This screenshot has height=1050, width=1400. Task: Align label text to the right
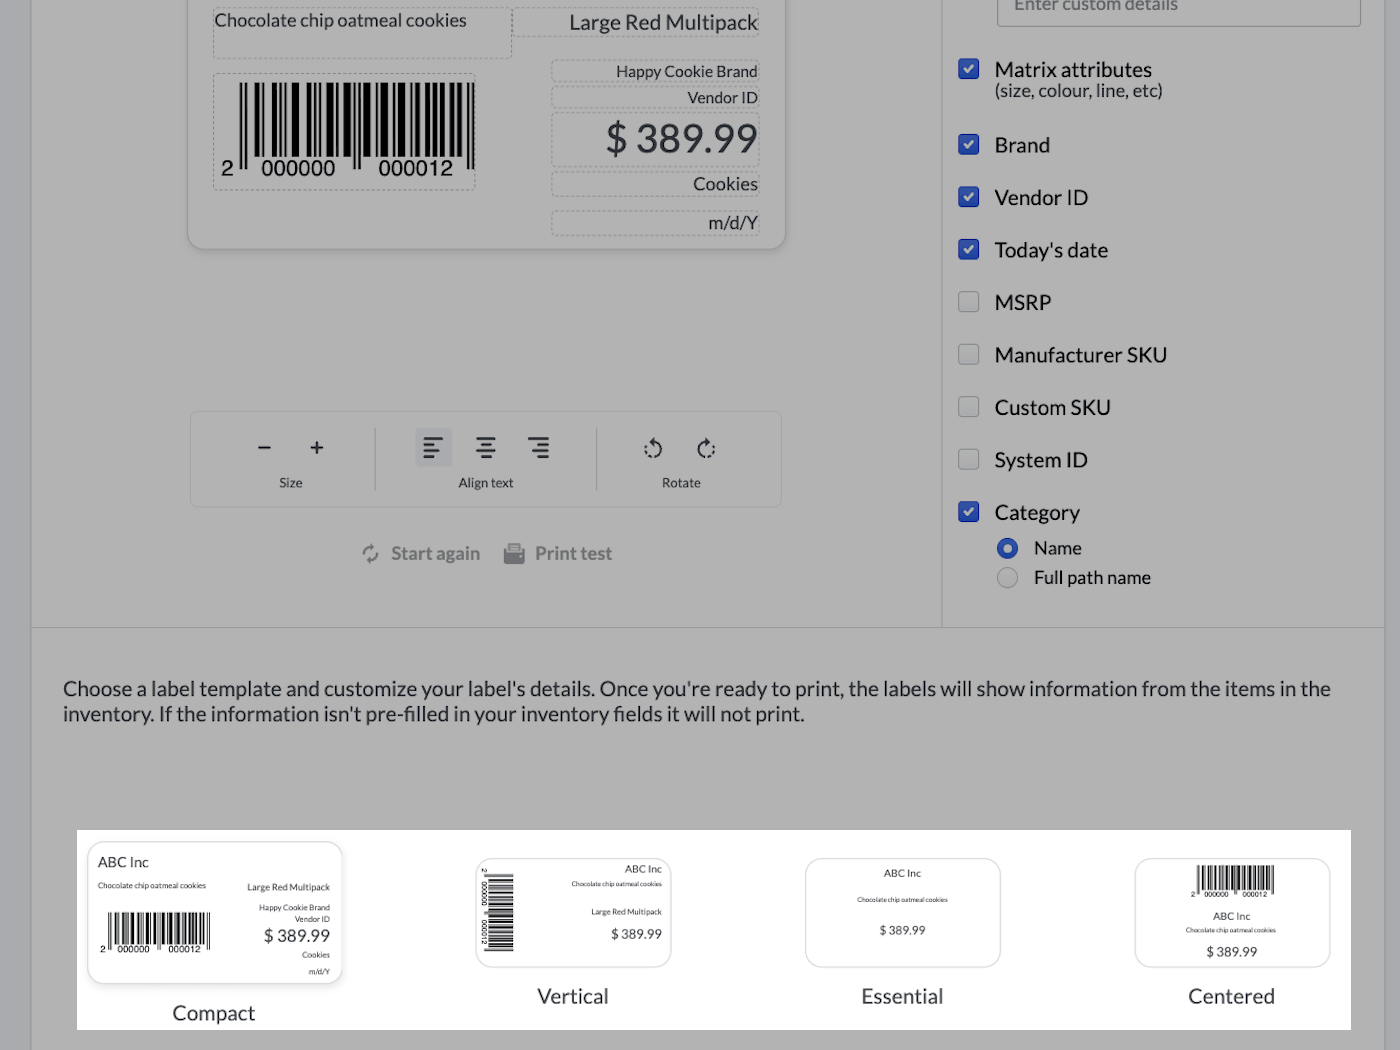click(539, 448)
